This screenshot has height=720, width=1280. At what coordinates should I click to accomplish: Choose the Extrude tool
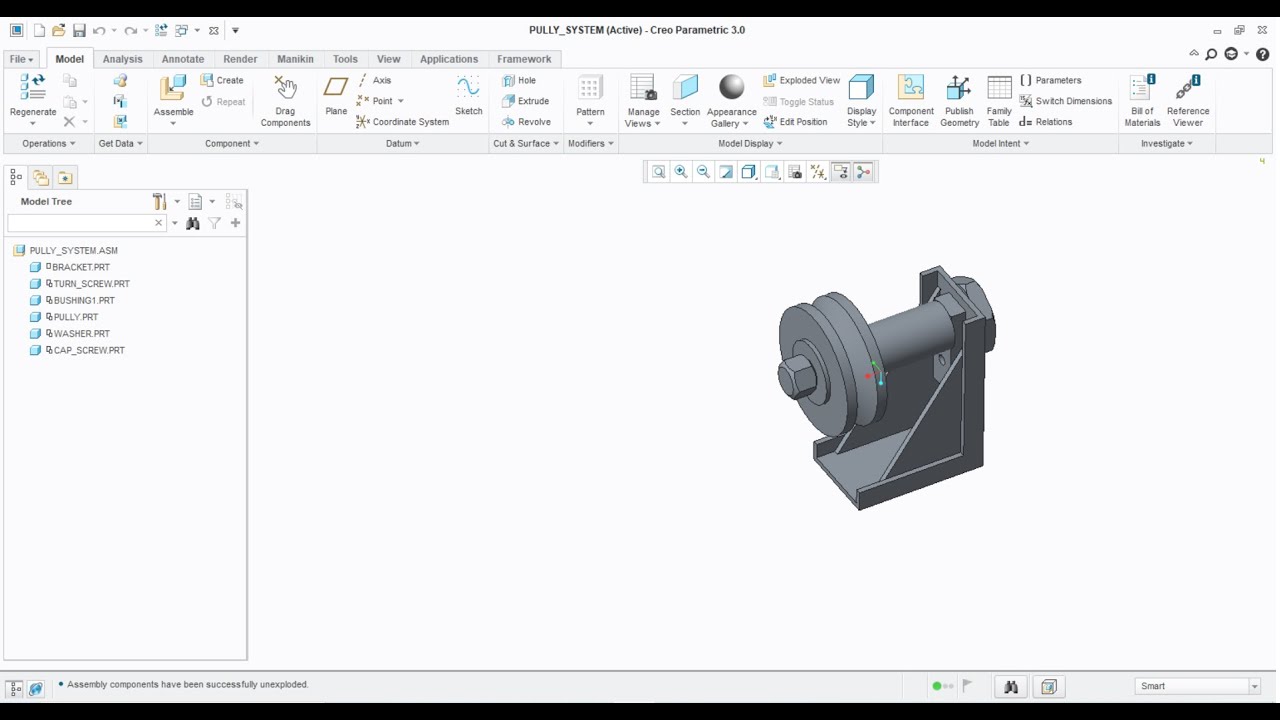click(525, 101)
